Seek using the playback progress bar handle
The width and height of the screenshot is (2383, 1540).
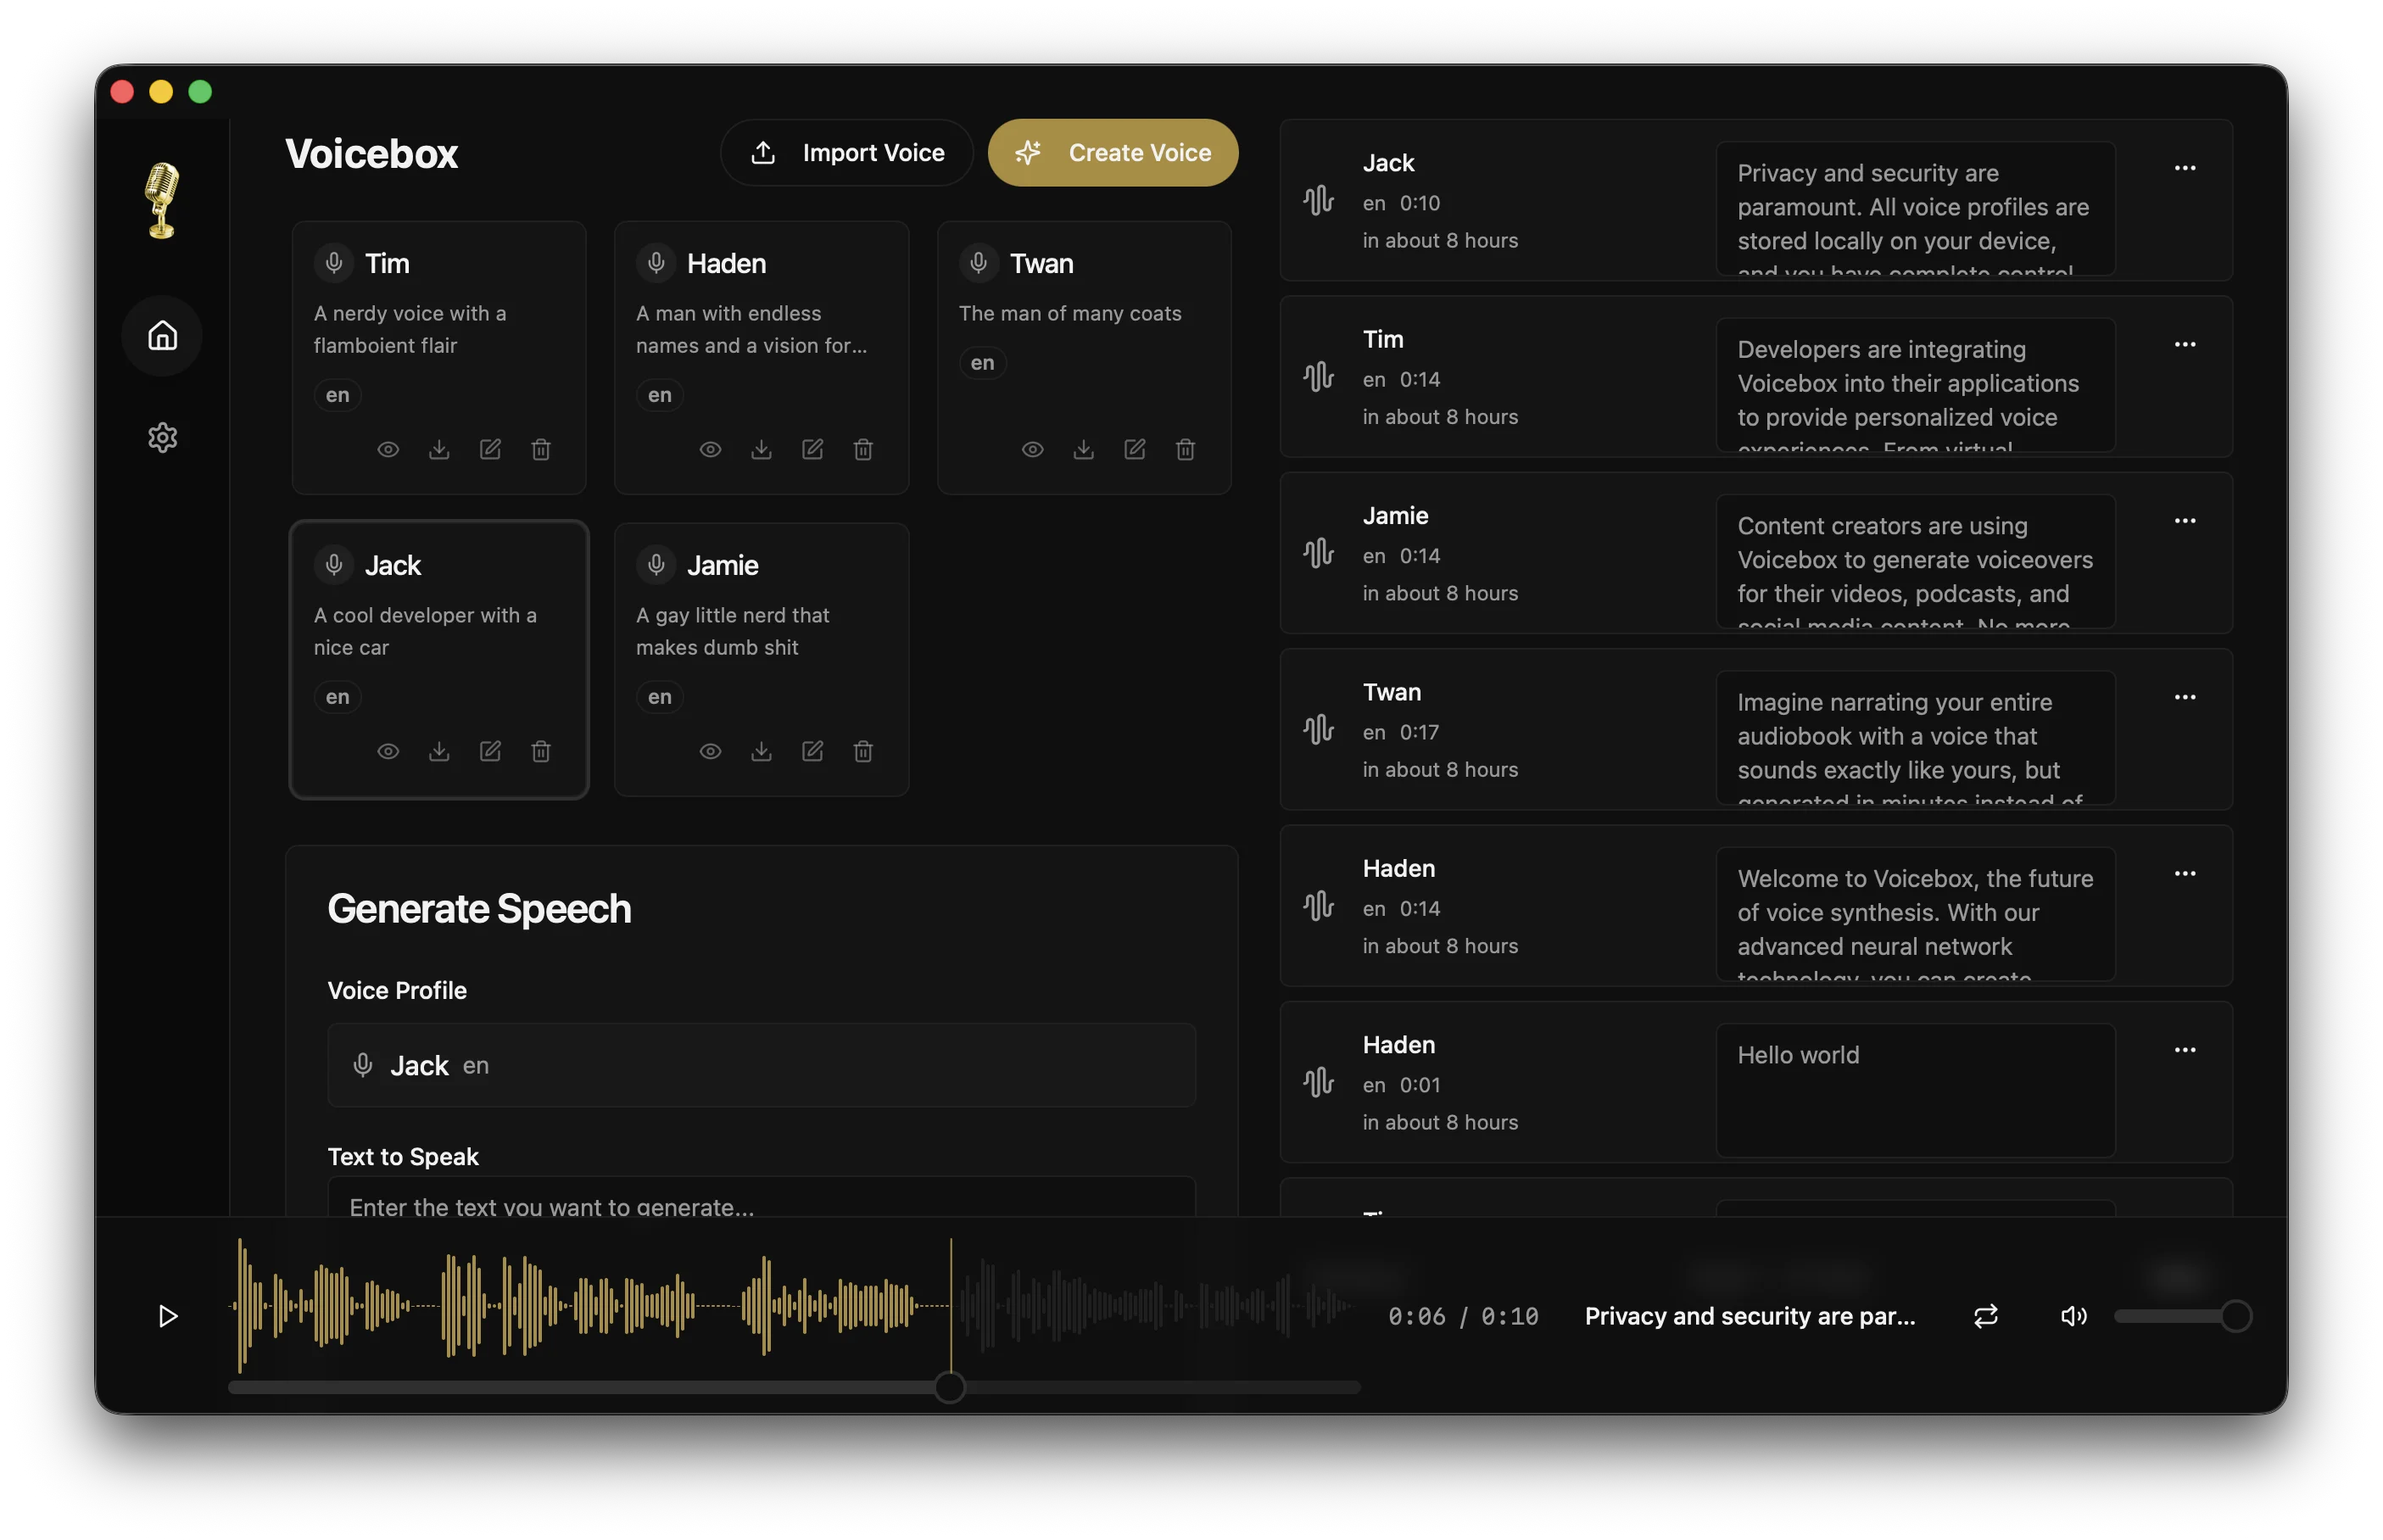point(949,1387)
